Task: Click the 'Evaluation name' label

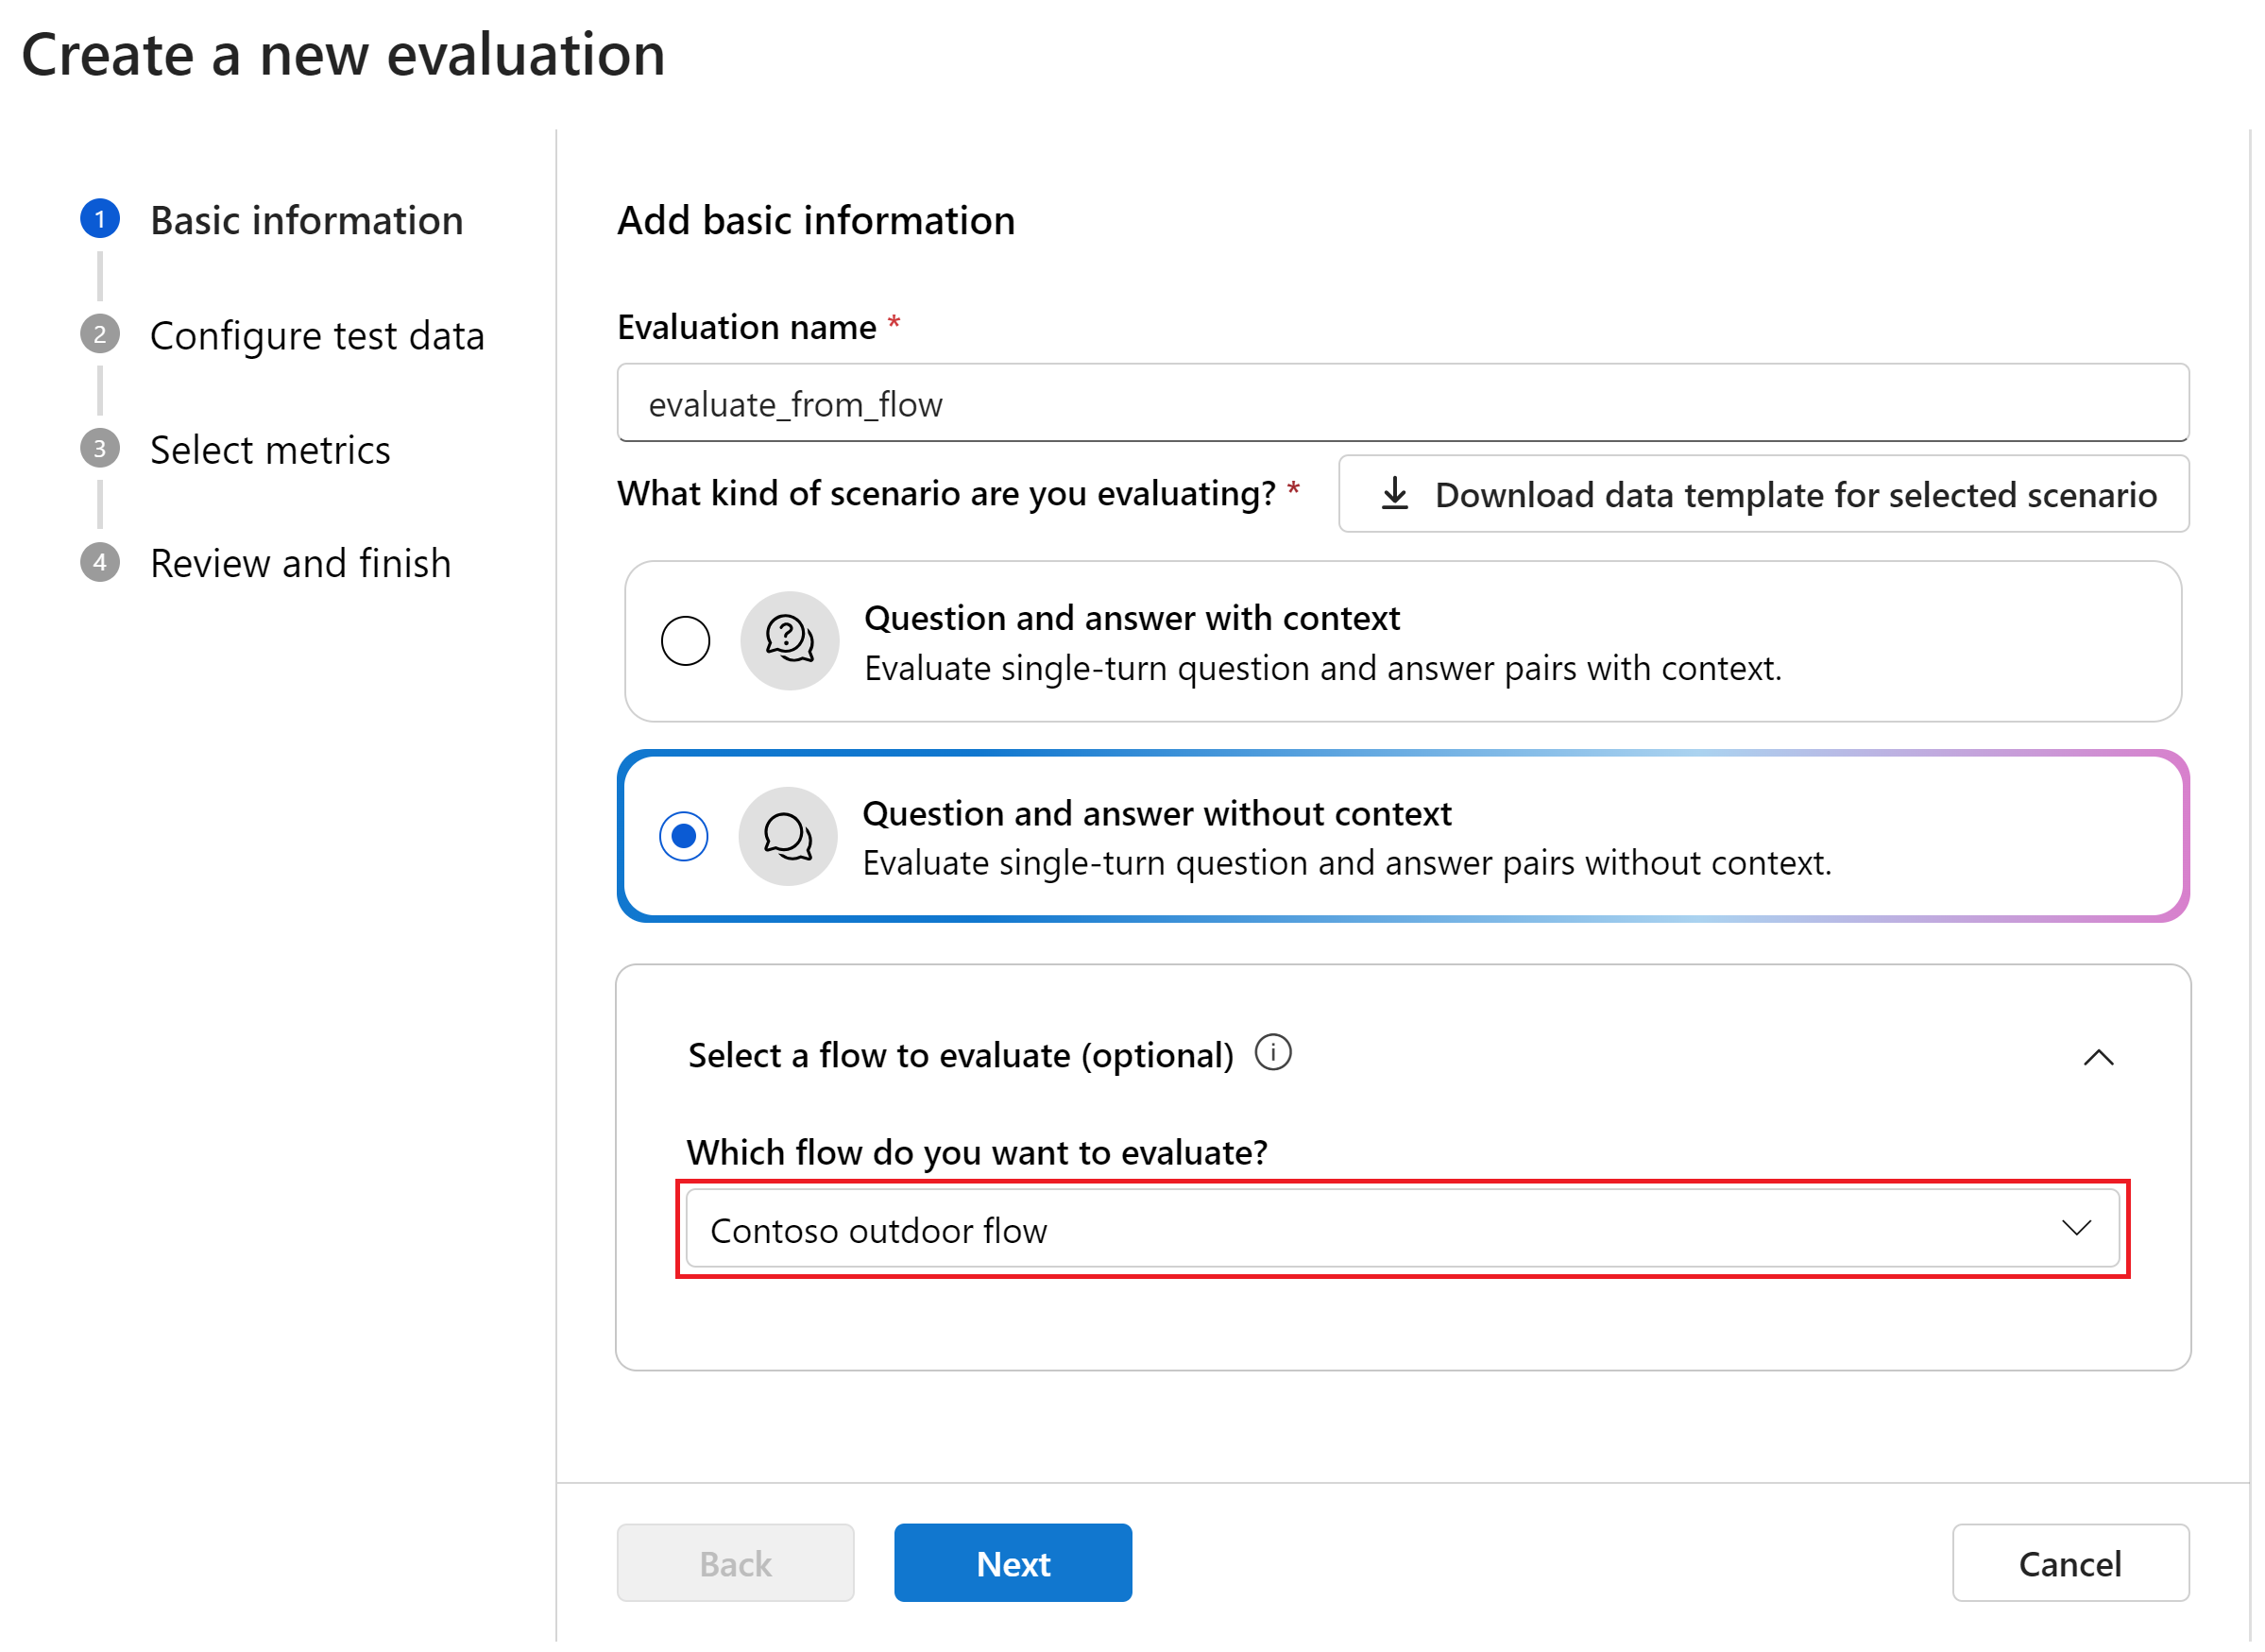Action: [747, 327]
